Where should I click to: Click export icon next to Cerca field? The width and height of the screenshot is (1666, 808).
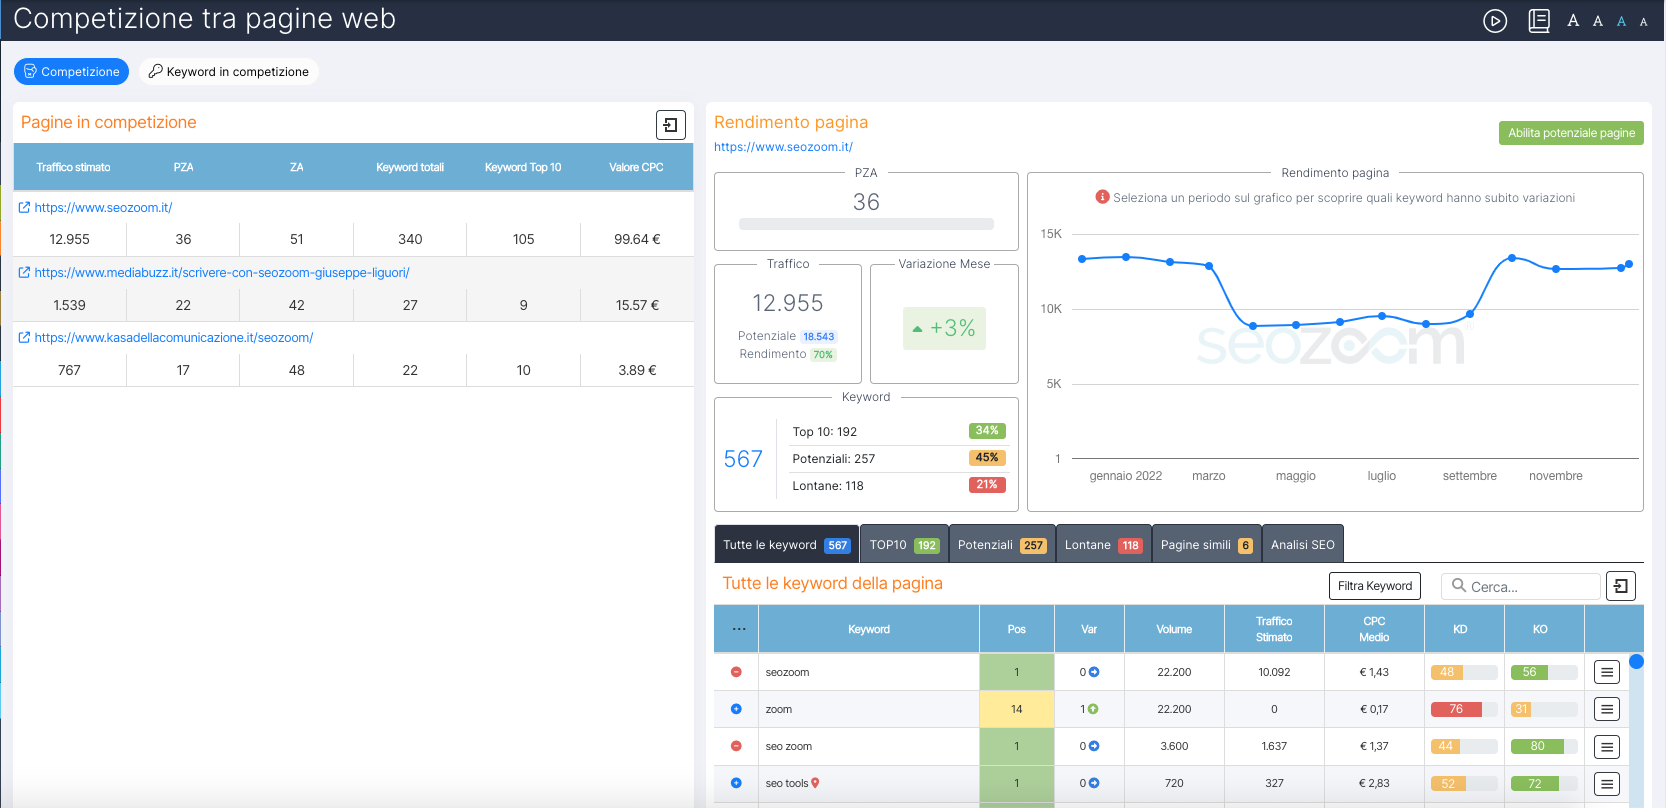tap(1620, 586)
